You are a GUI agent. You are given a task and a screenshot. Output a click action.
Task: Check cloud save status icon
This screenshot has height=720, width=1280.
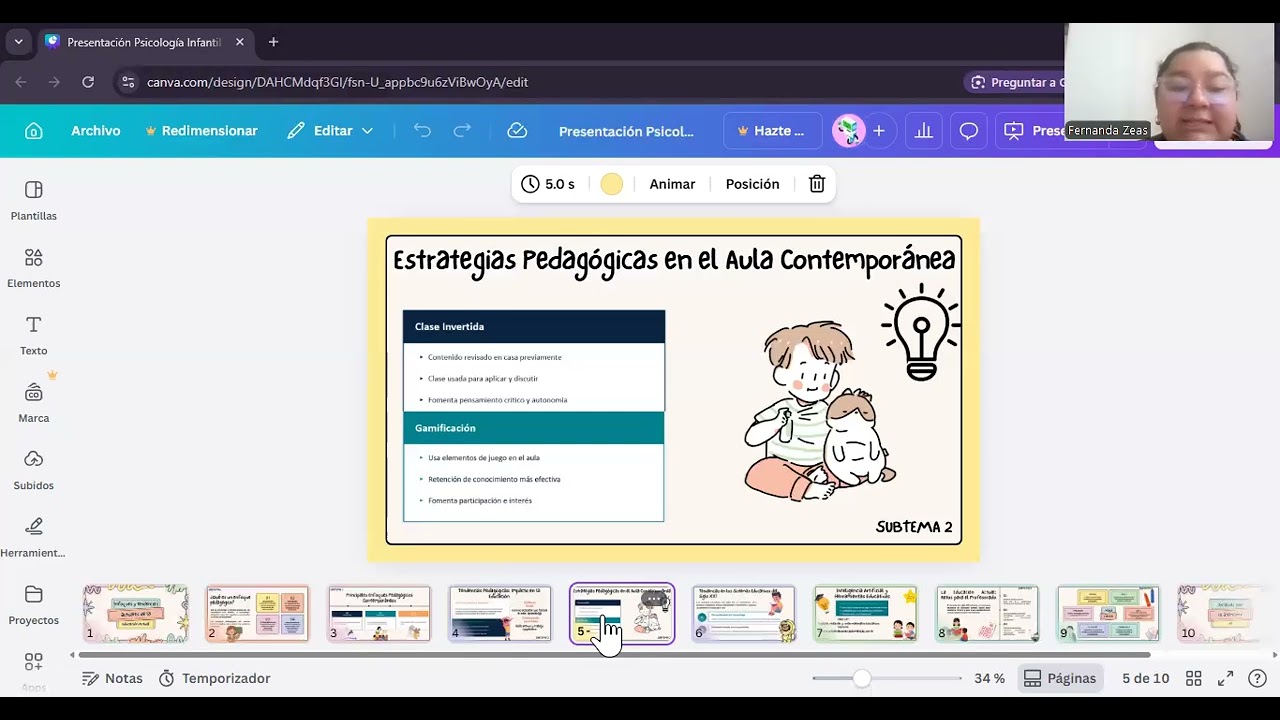point(517,131)
